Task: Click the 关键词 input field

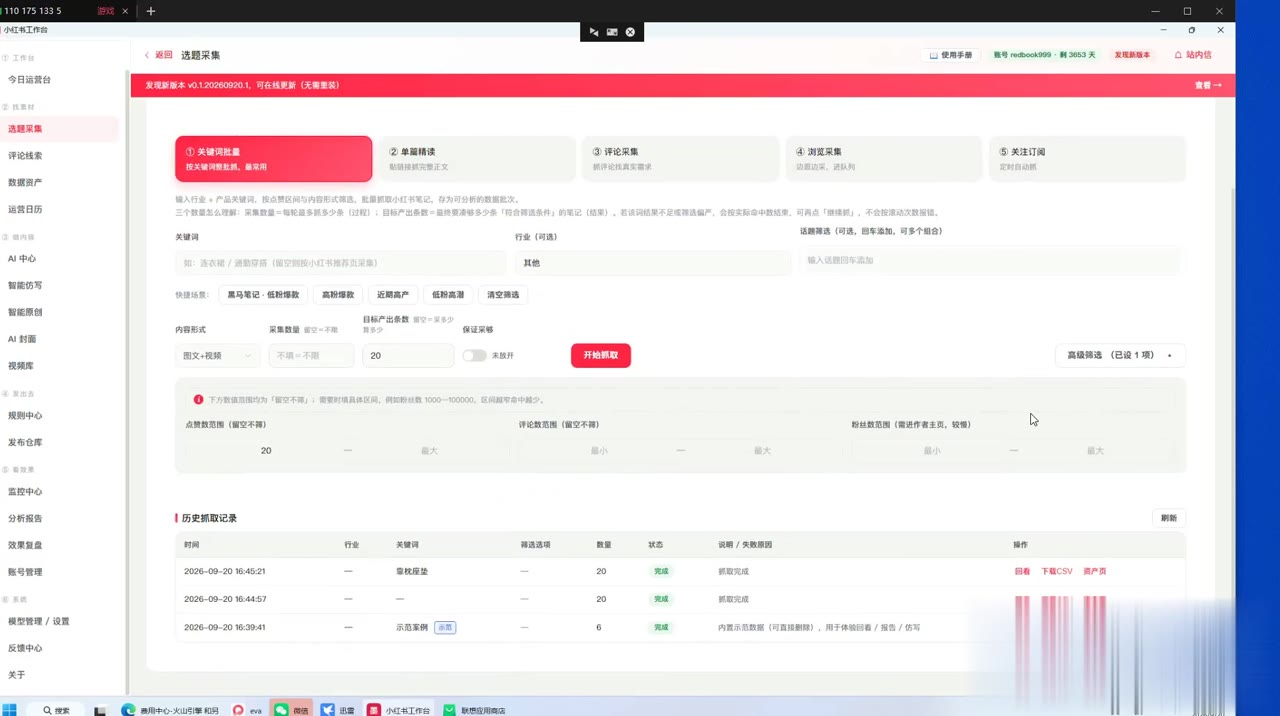Action: (x=341, y=263)
